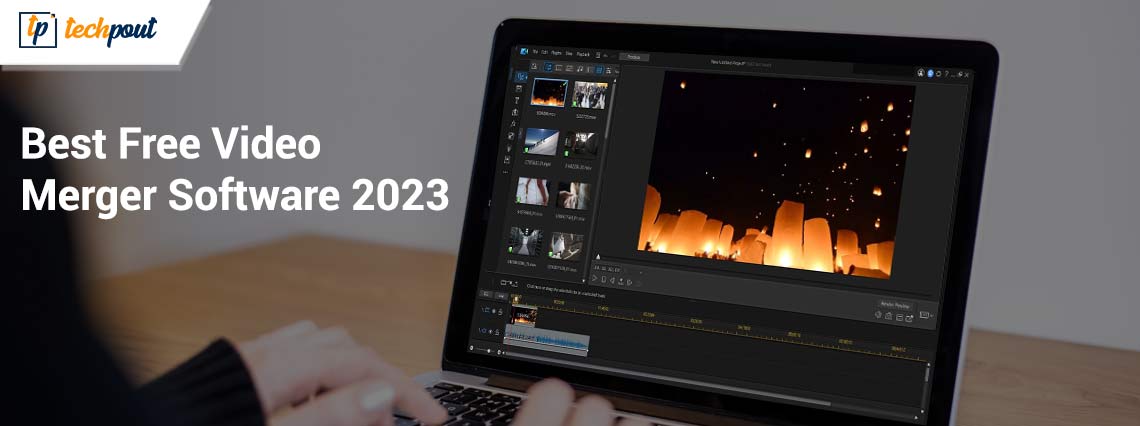Click the import media icon above the library

(x=534, y=66)
